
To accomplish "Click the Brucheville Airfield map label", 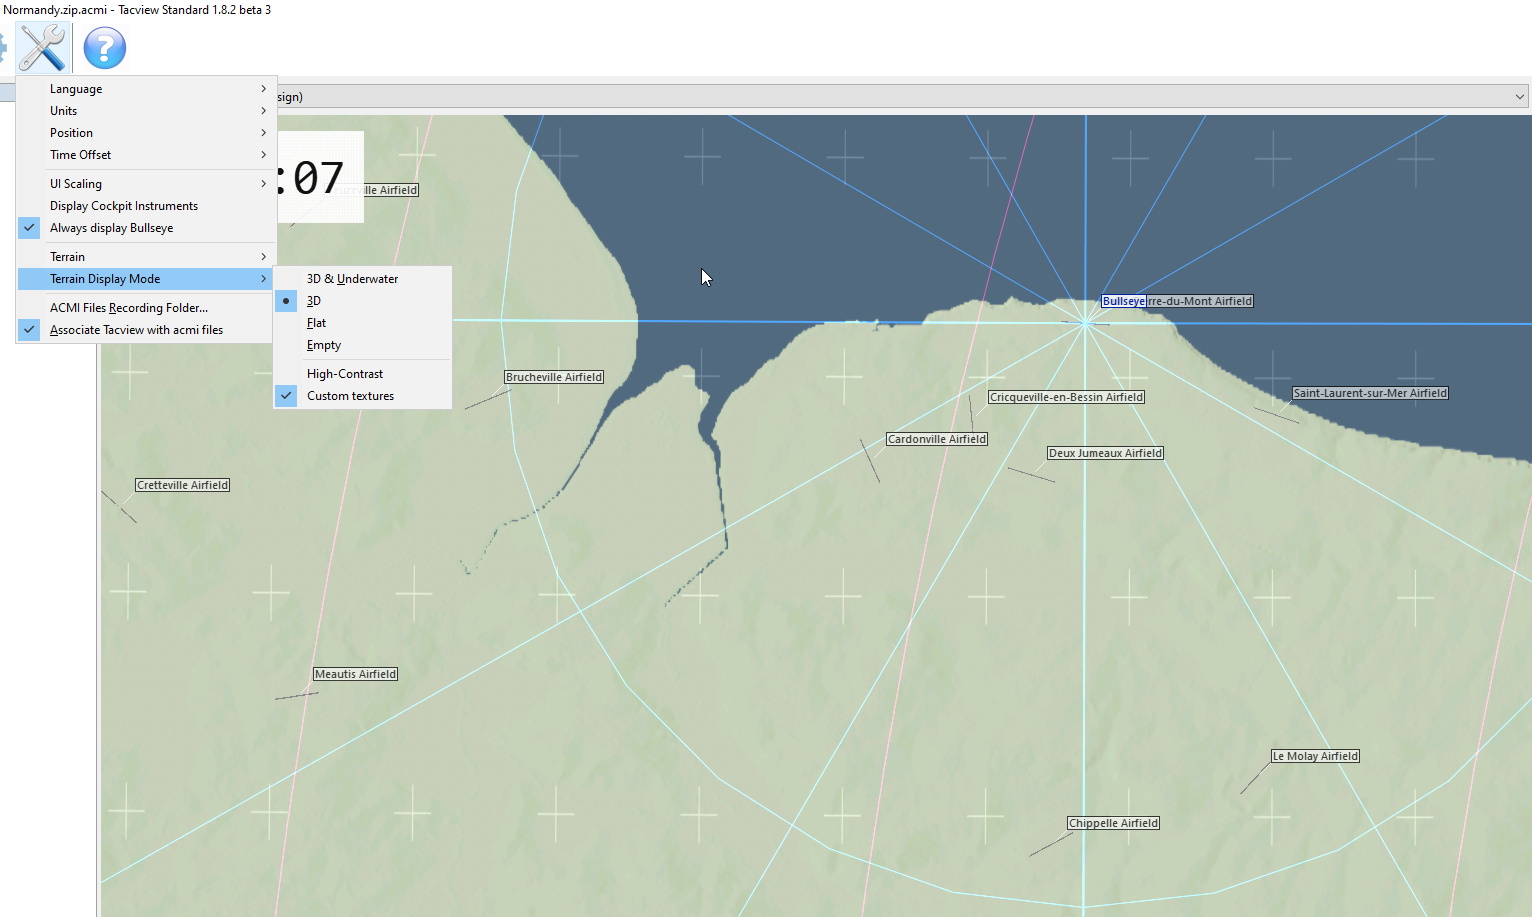I will pyautogui.click(x=554, y=377).
